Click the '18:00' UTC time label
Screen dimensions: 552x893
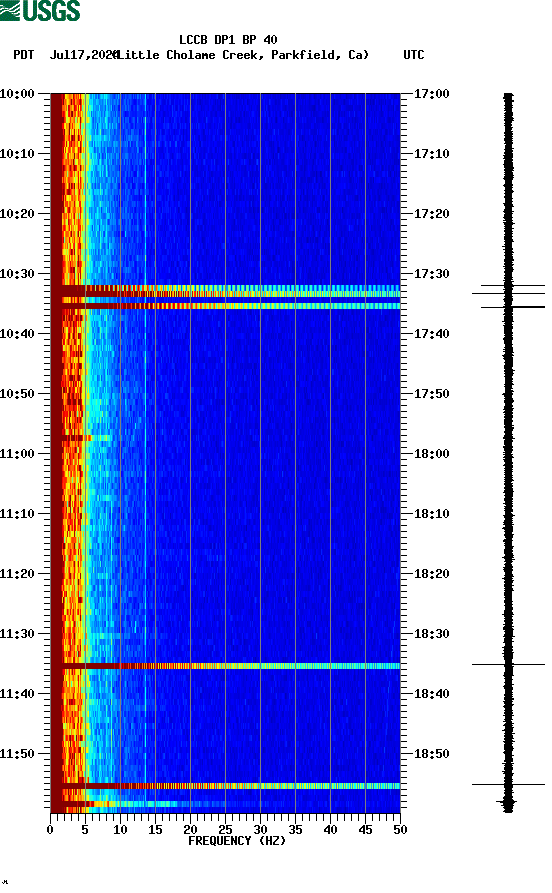(x=431, y=454)
